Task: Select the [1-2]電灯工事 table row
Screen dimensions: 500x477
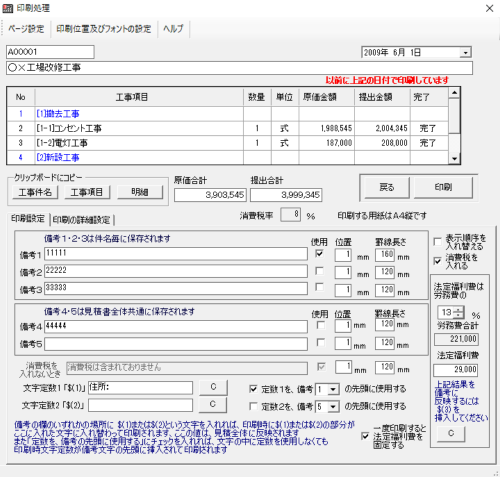Action: point(228,143)
